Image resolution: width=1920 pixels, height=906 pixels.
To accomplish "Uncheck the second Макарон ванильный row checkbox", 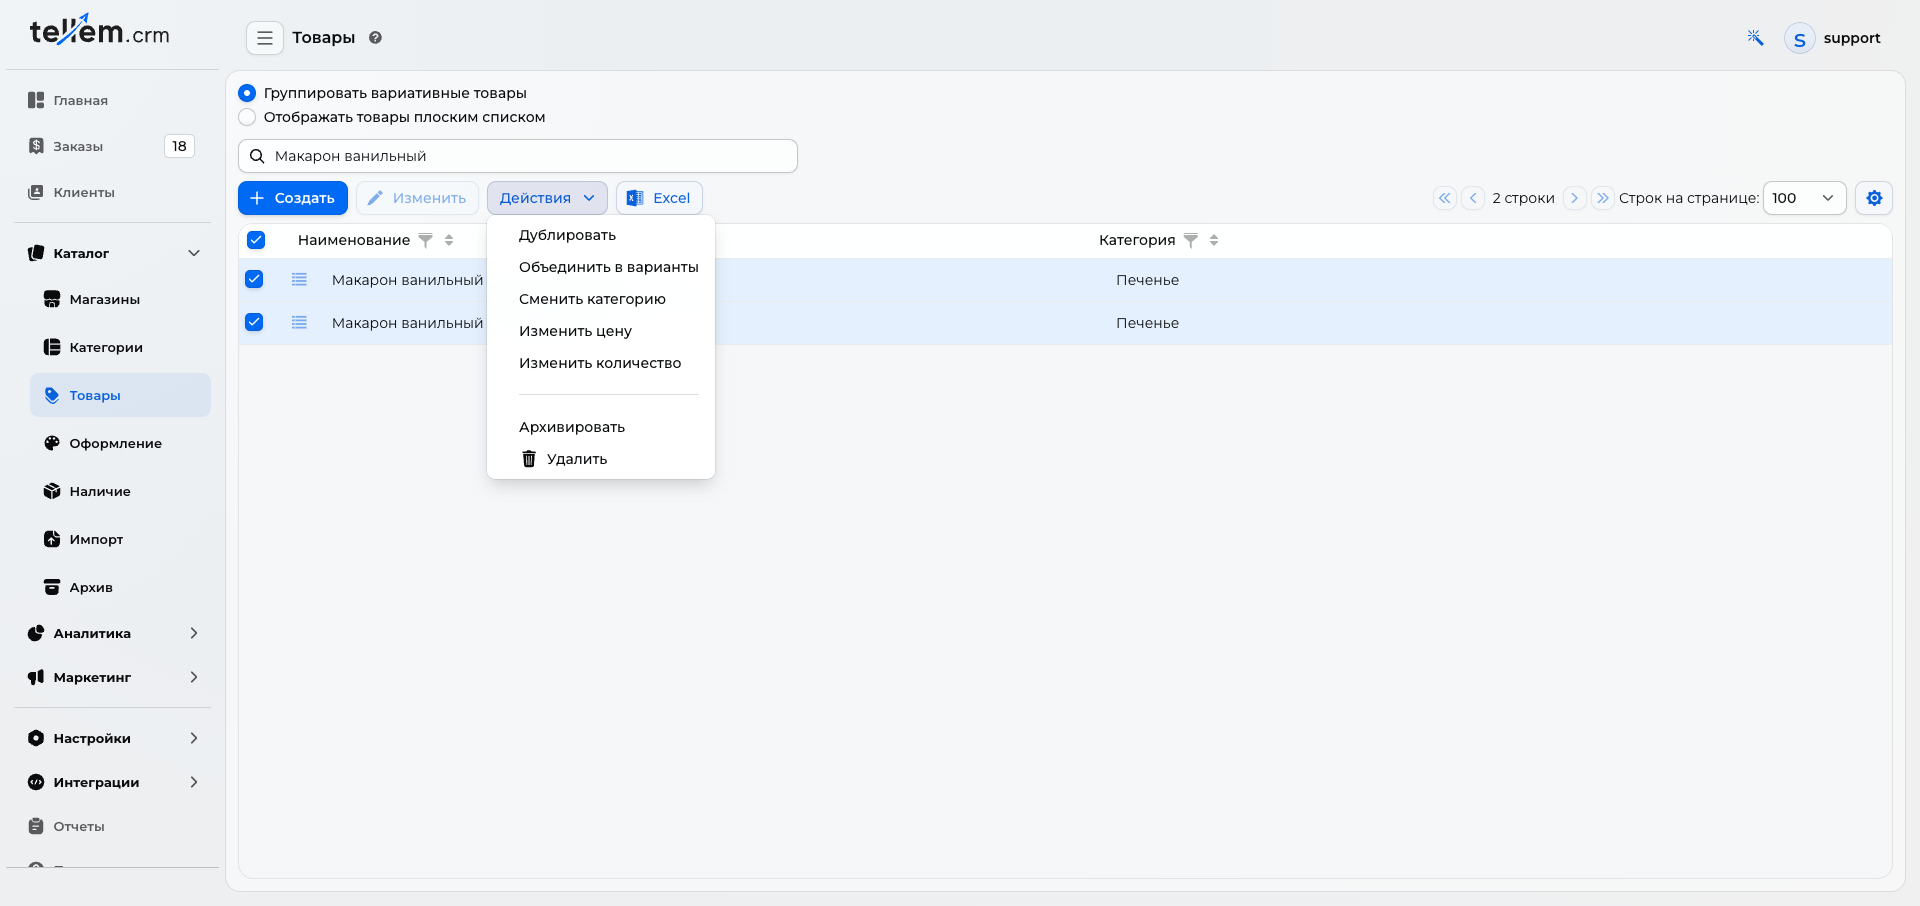I will point(254,322).
